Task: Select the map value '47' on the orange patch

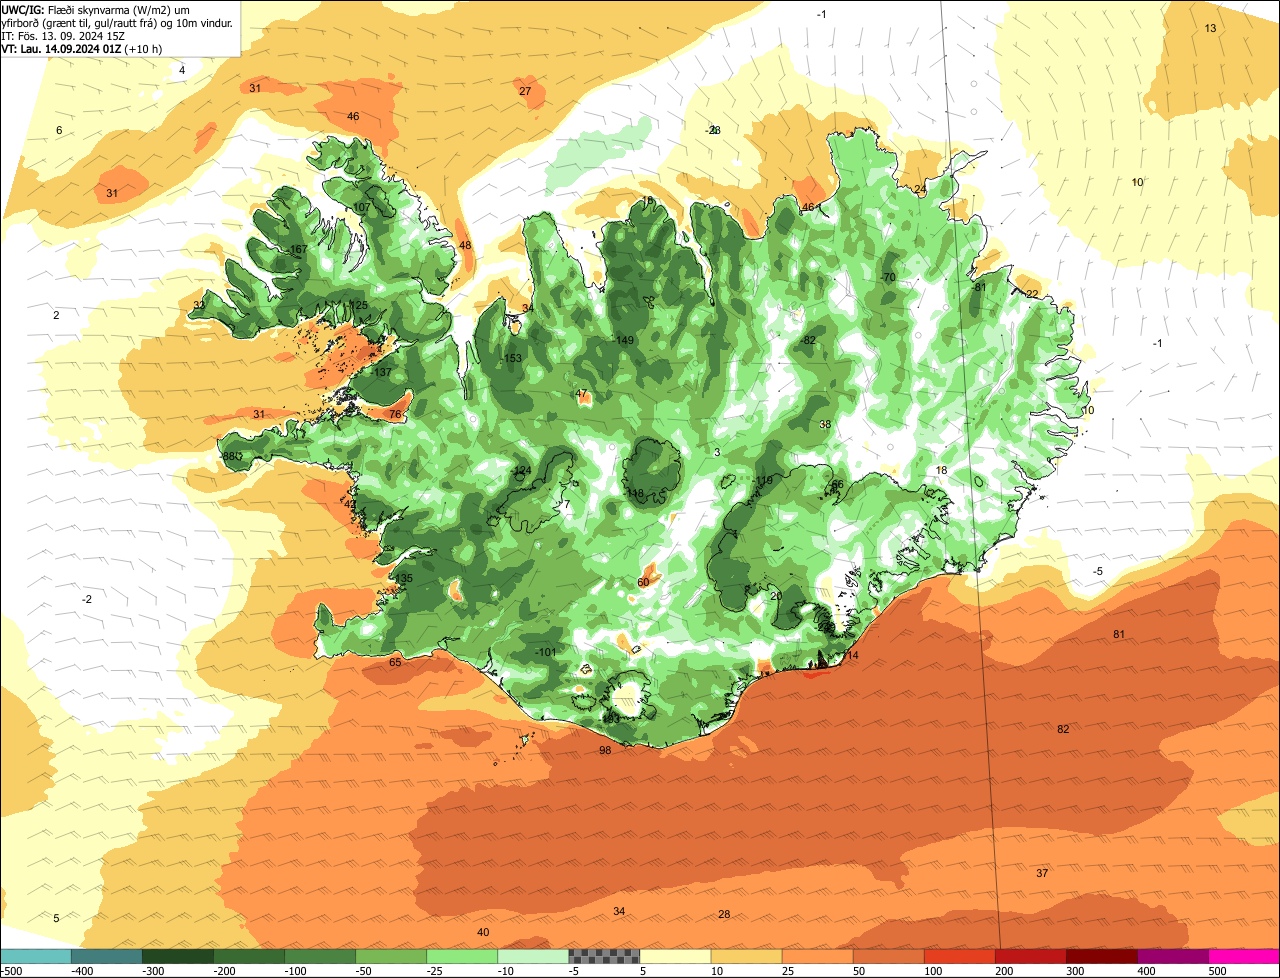Action: coord(582,394)
